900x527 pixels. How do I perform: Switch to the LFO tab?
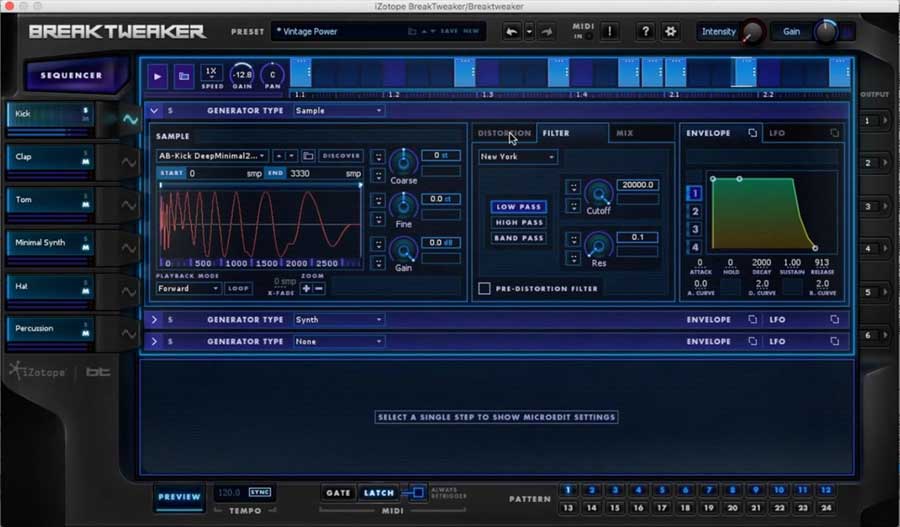(x=777, y=133)
